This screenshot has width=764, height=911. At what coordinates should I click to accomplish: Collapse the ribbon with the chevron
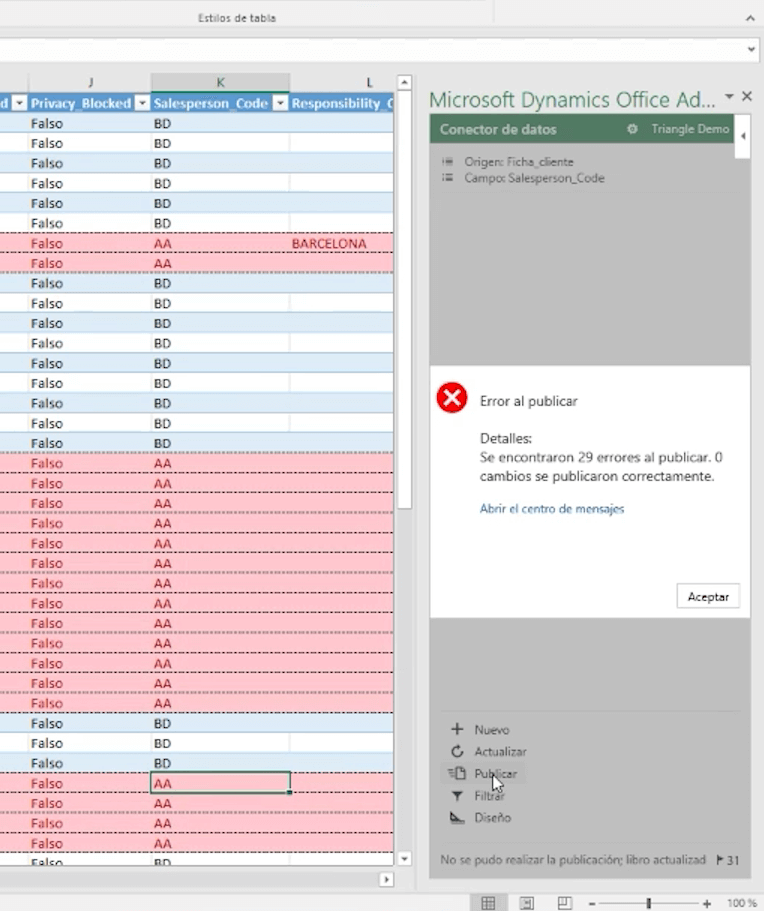coord(750,18)
